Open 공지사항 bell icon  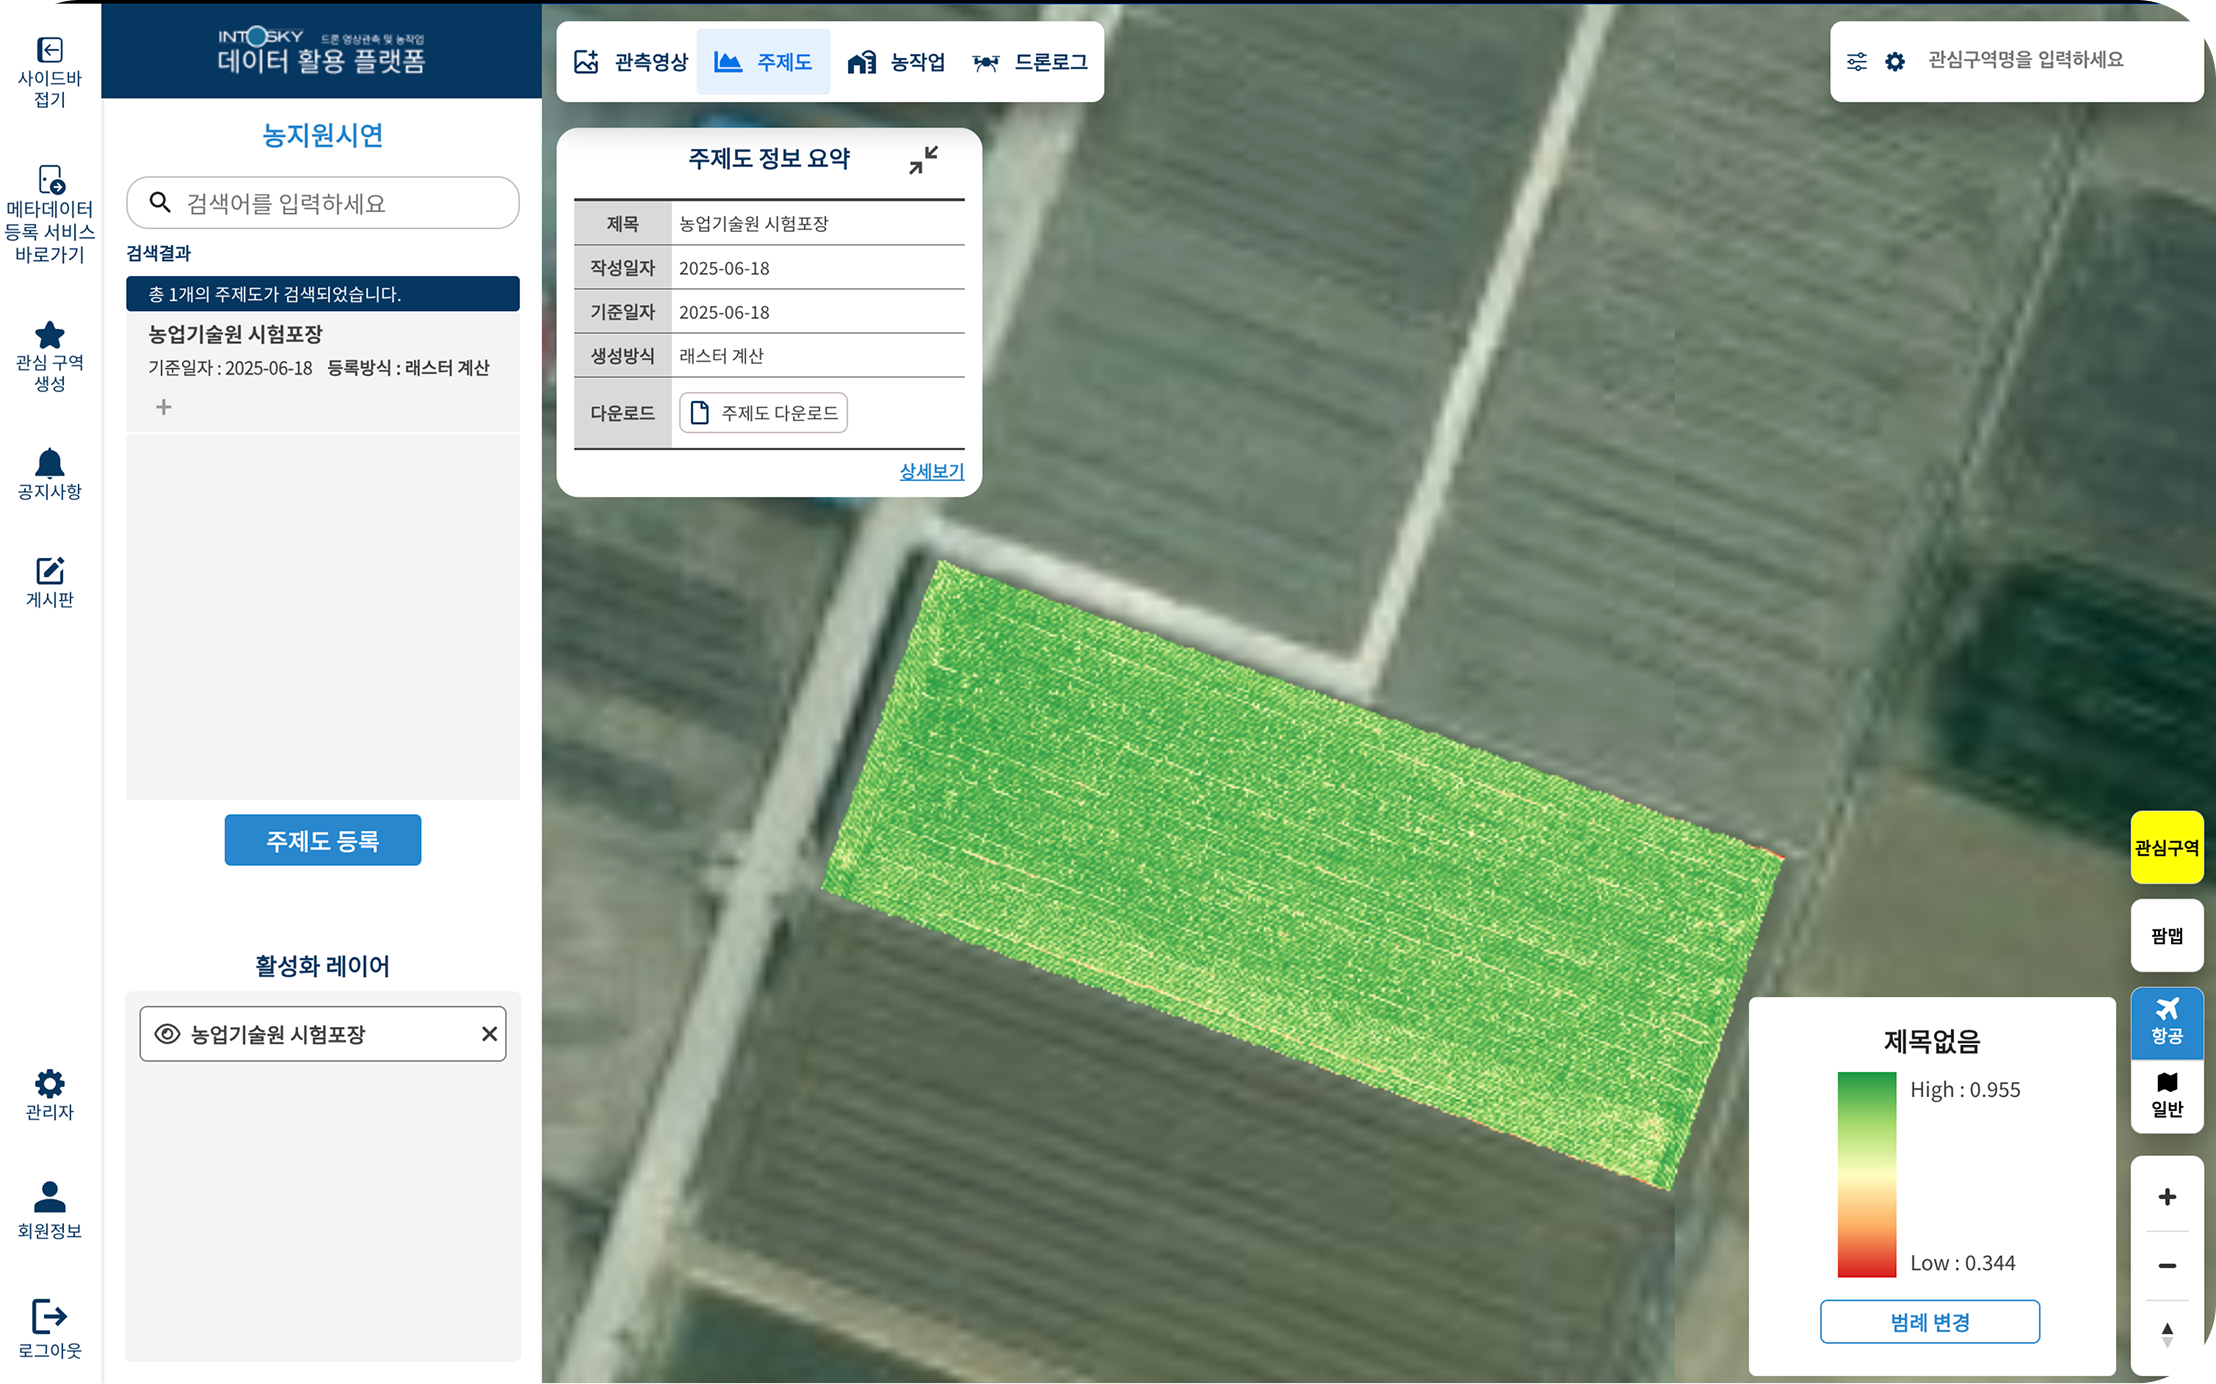[50, 464]
